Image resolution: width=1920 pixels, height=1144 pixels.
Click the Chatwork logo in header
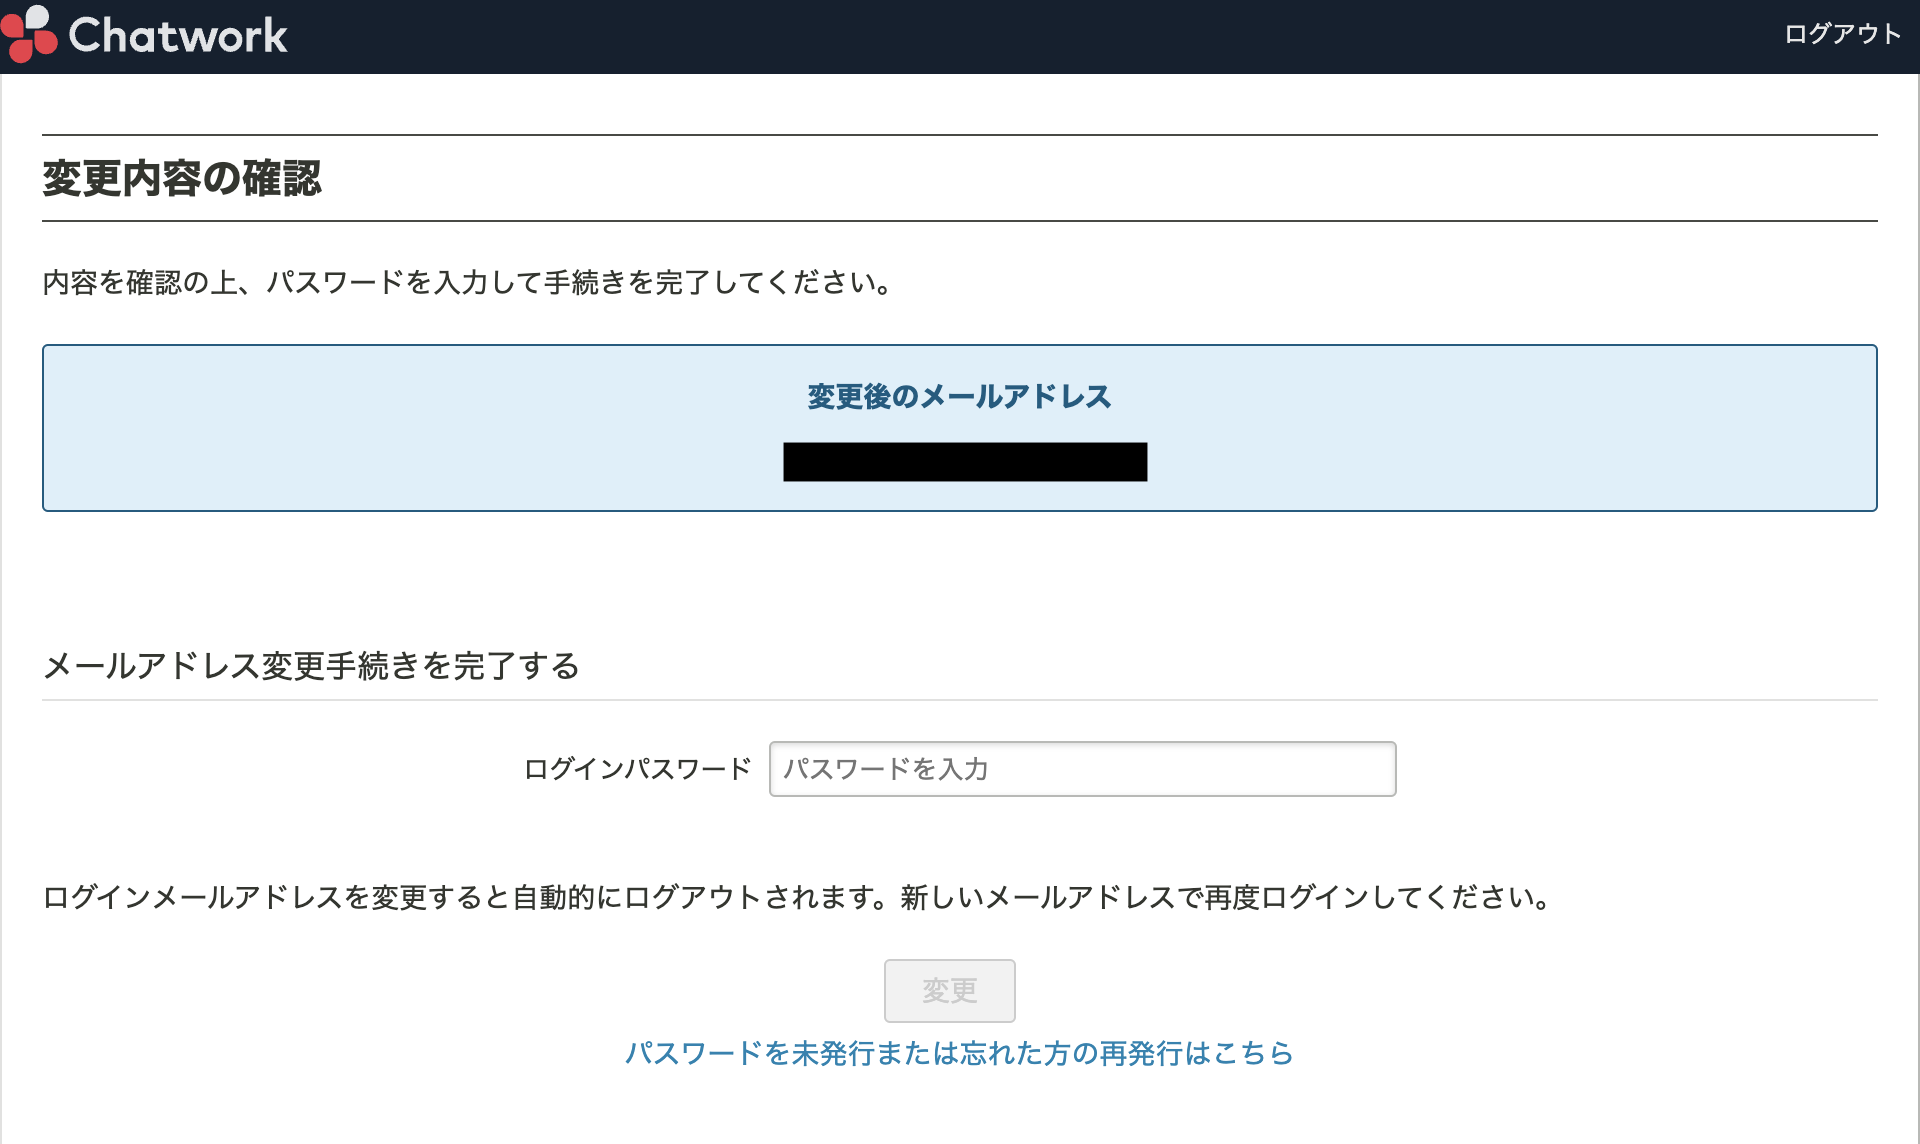(145, 34)
